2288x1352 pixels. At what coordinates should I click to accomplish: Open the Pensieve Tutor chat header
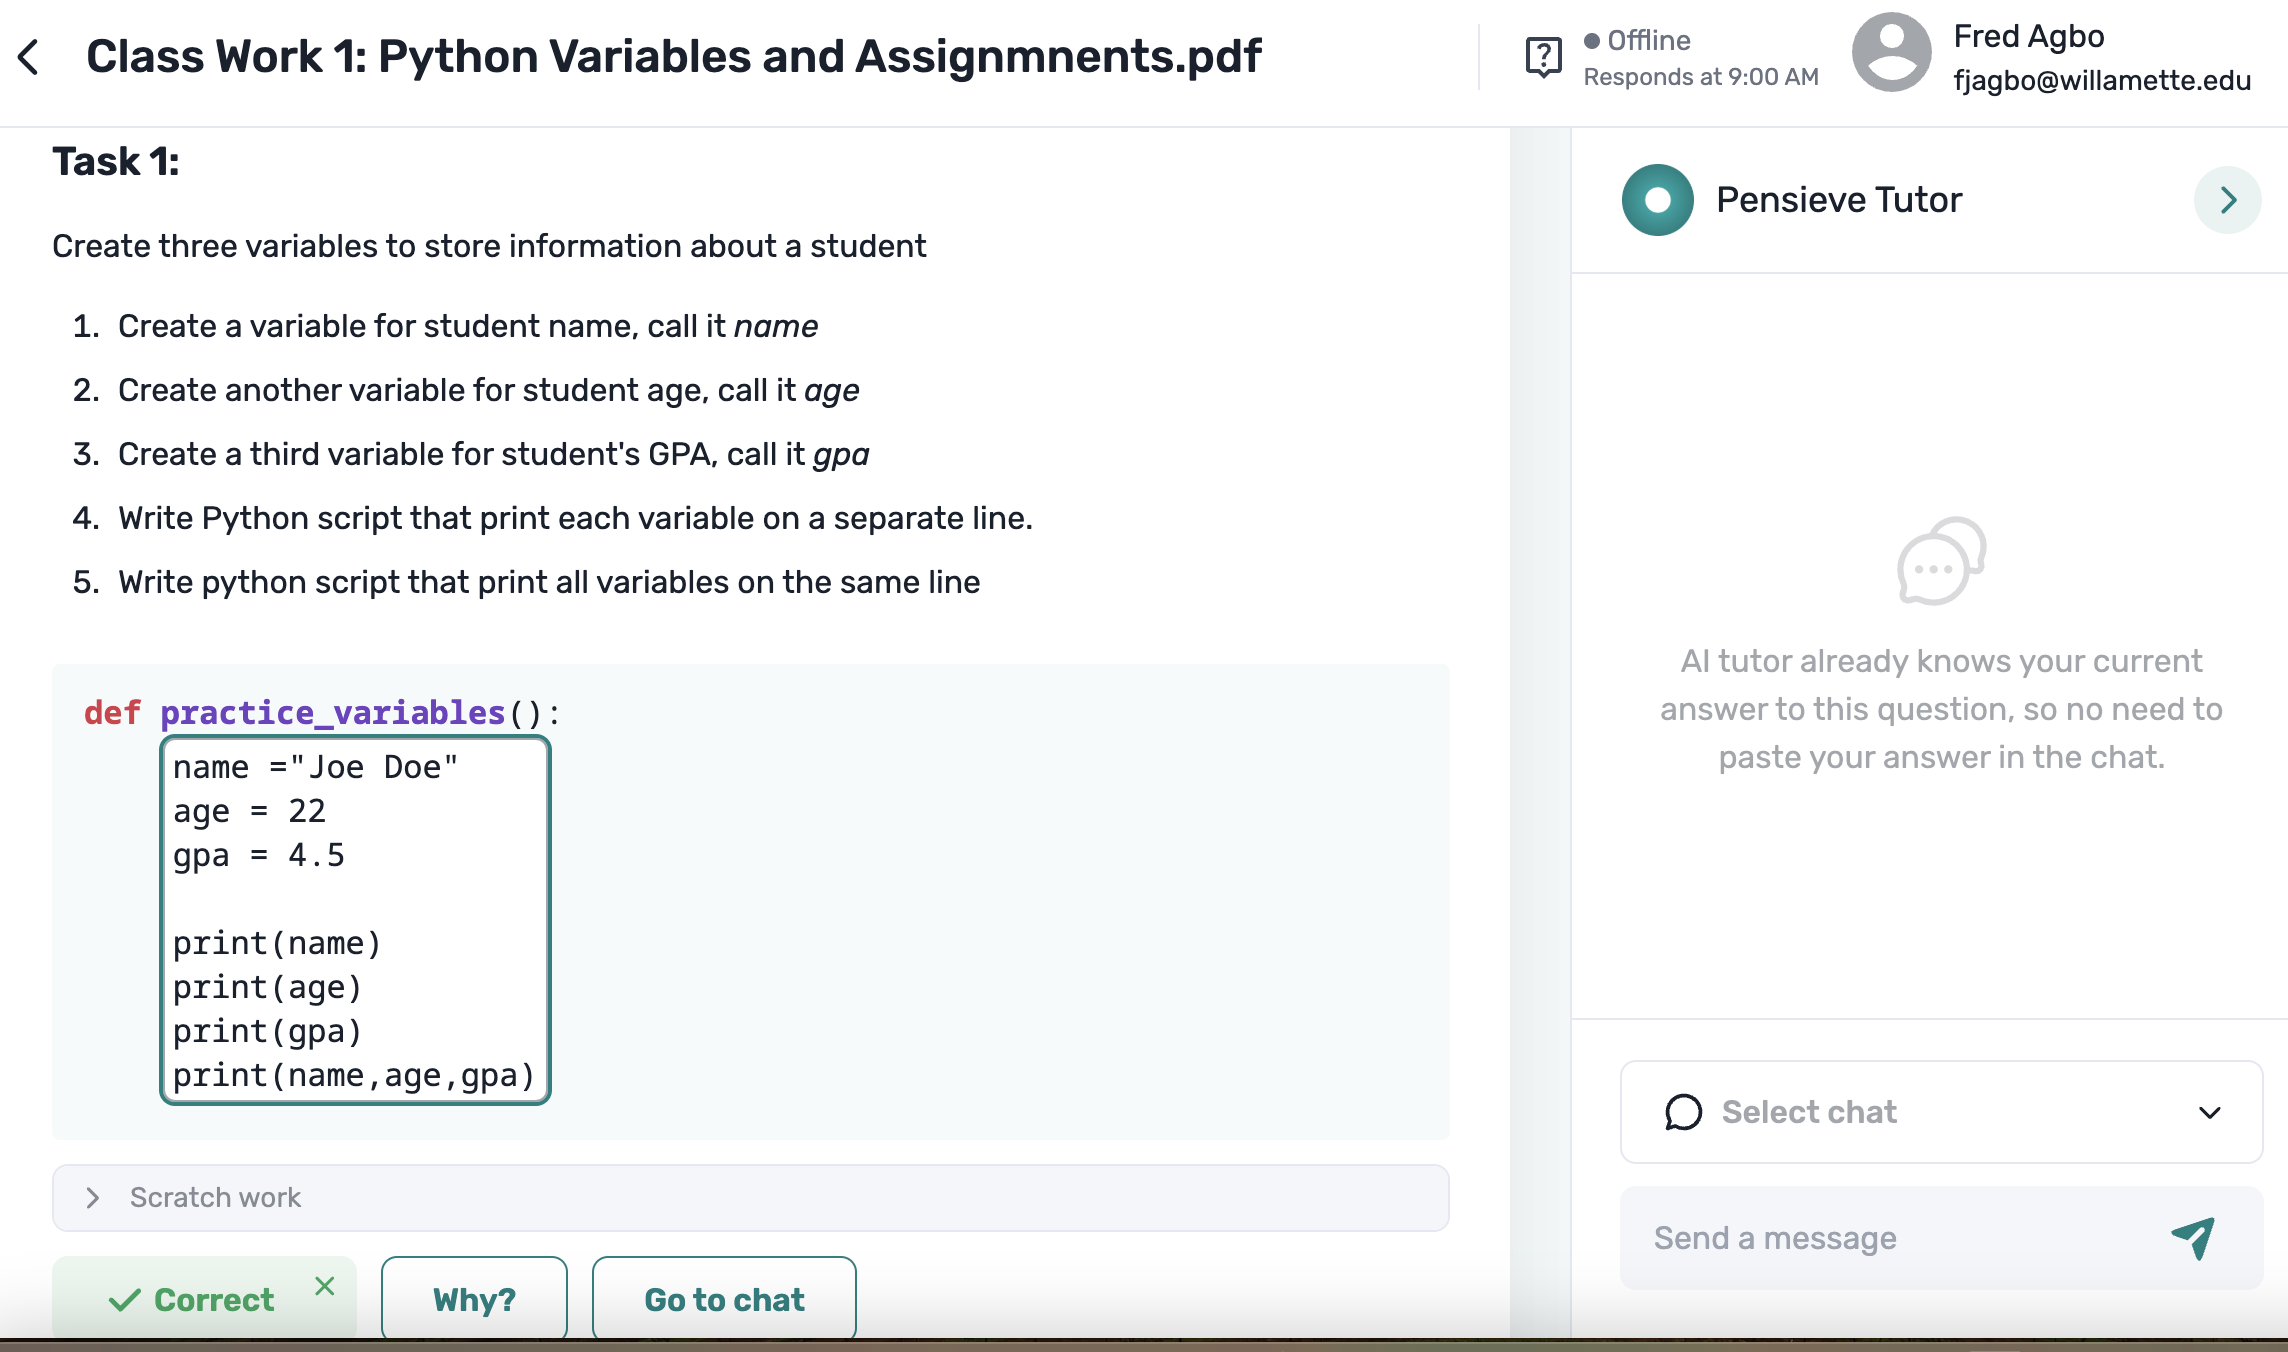click(1839, 199)
